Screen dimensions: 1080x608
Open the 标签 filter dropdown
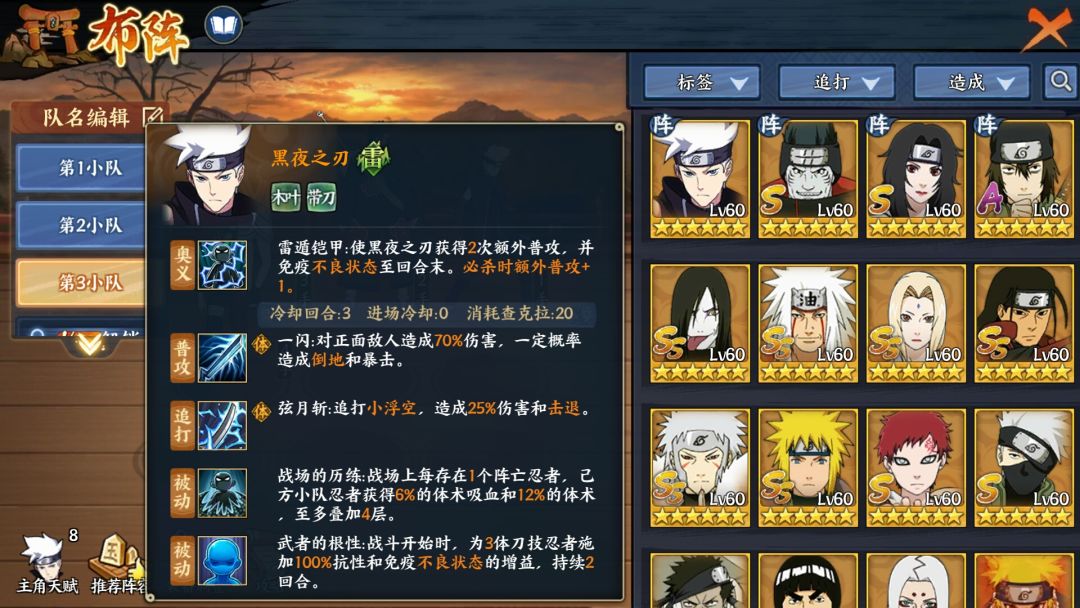coord(702,83)
